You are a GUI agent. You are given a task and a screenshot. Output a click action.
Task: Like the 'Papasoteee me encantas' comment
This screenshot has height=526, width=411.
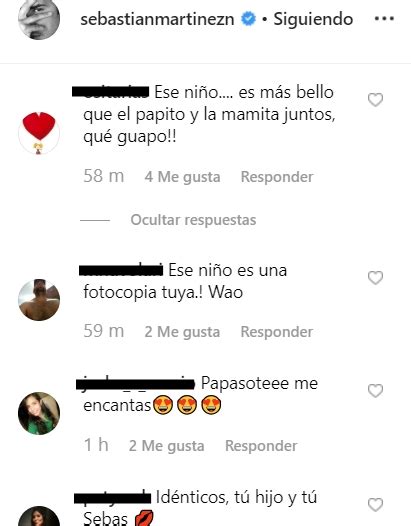click(375, 390)
